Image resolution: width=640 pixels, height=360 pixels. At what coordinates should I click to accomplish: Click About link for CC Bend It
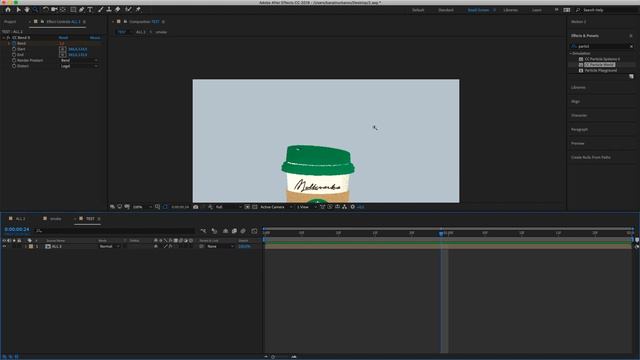point(95,38)
